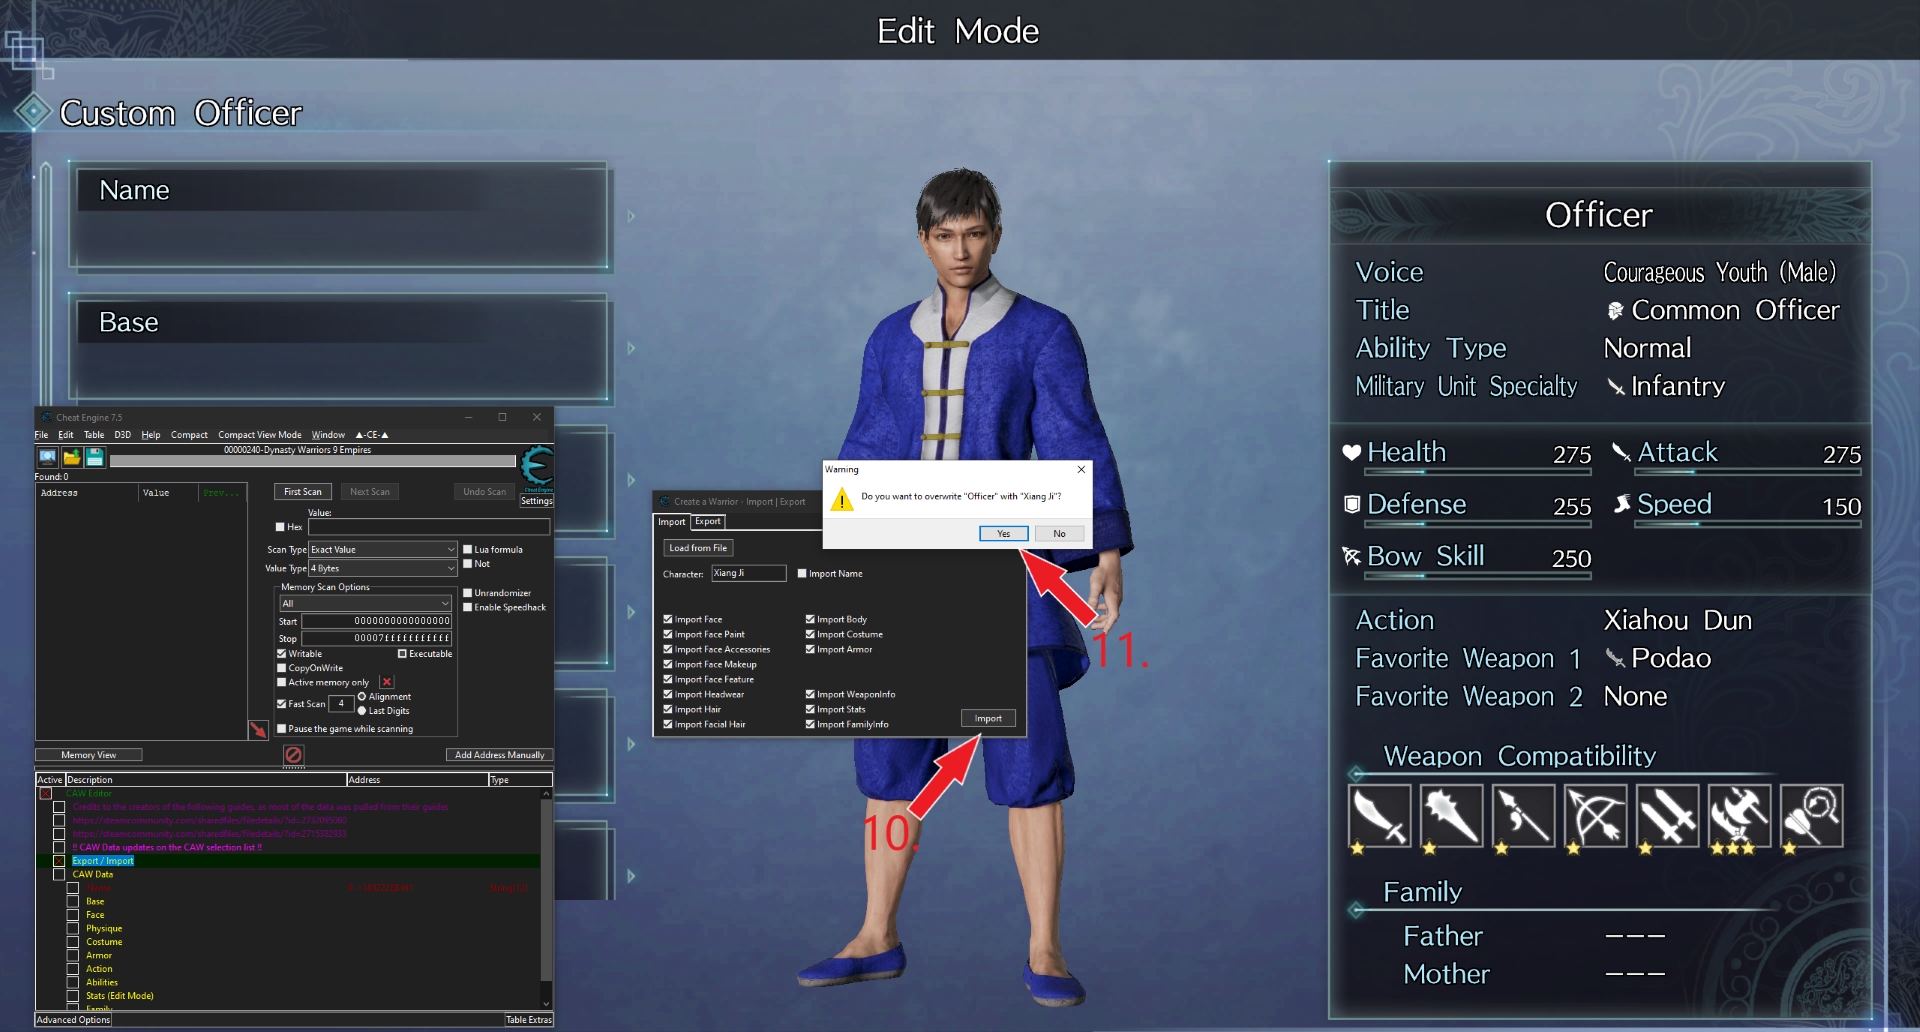Toggle the Hex checkbox
This screenshot has width=1920, height=1032.
[x=280, y=527]
